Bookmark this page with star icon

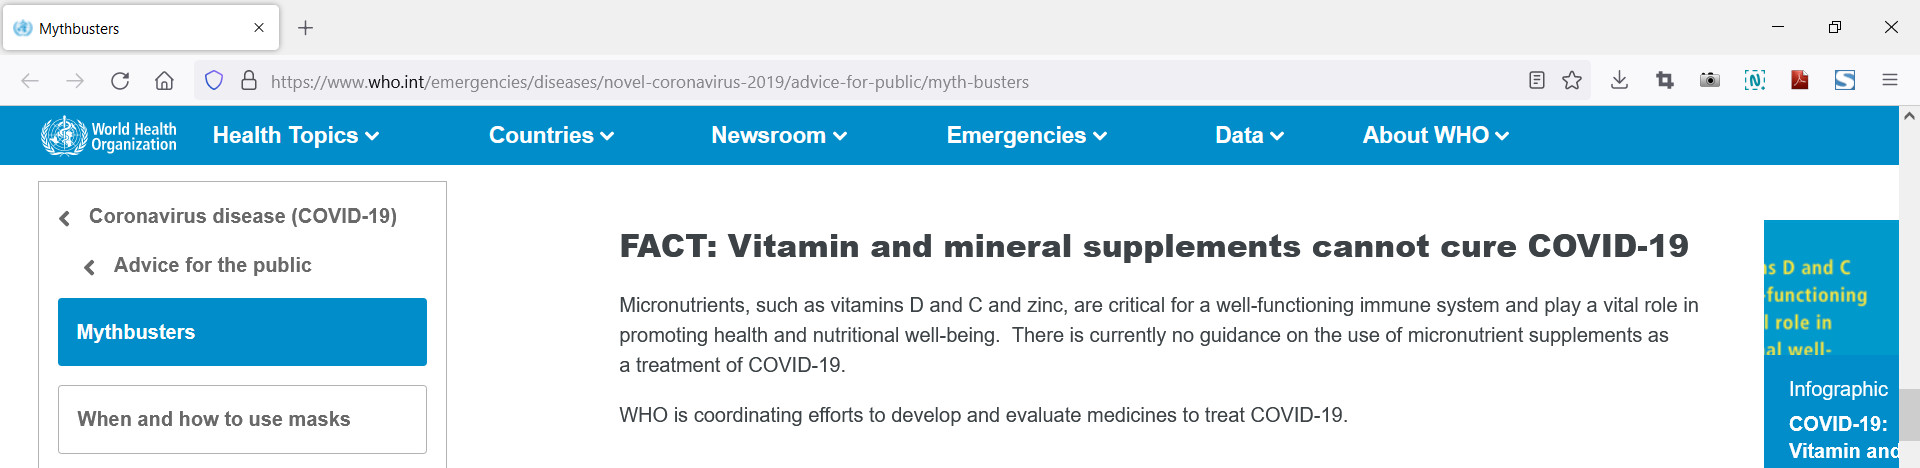click(x=1572, y=81)
